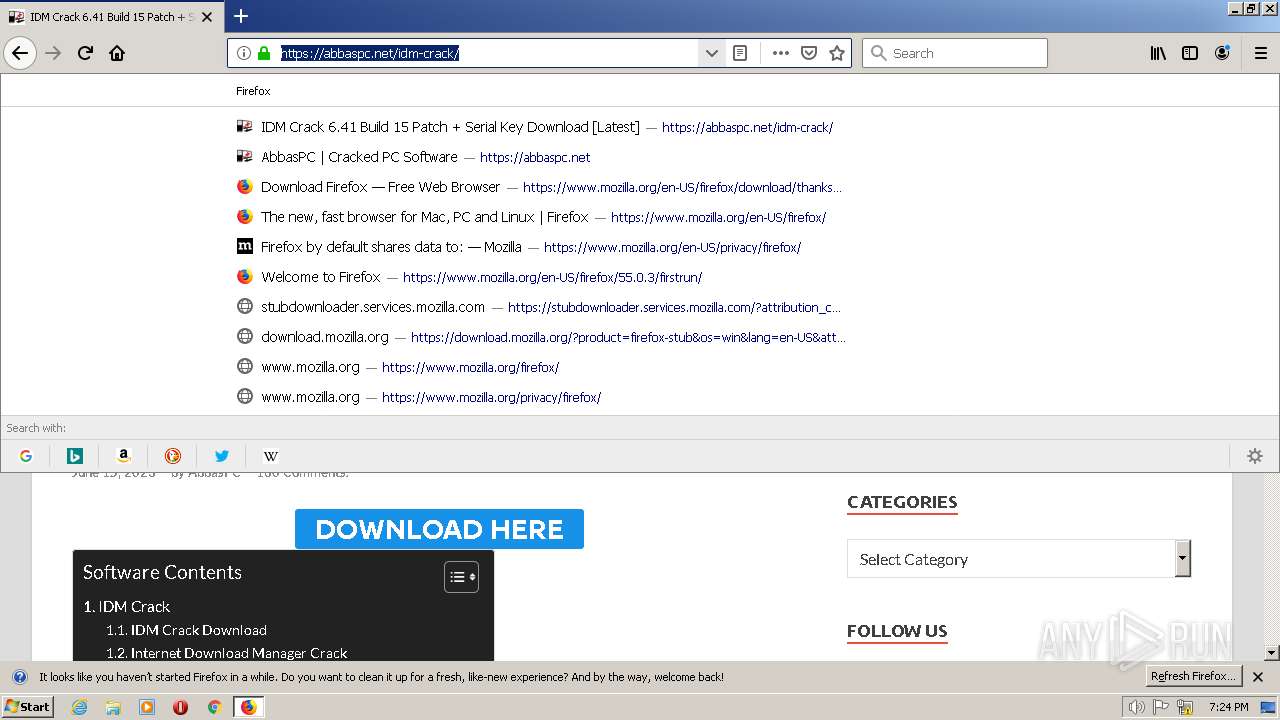Click the Forward navigation arrow
1280x720 pixels.
53,53
